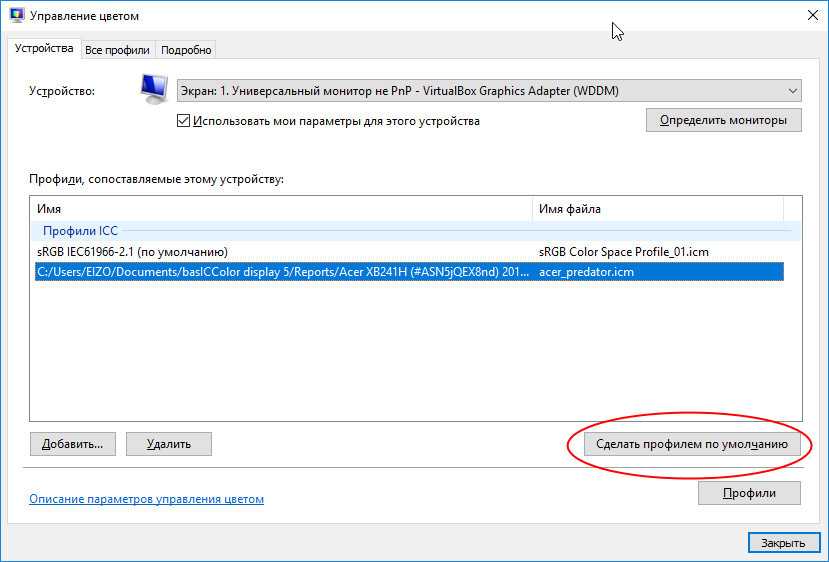Click the Закрыть button
Viewport: 829px width, 562px height.
[776, 543]
